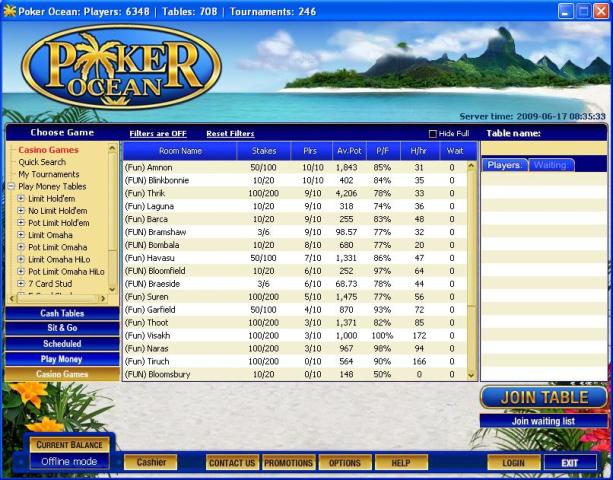
Task: Click the CONTACT US button
Action: (x=232, y=463)
